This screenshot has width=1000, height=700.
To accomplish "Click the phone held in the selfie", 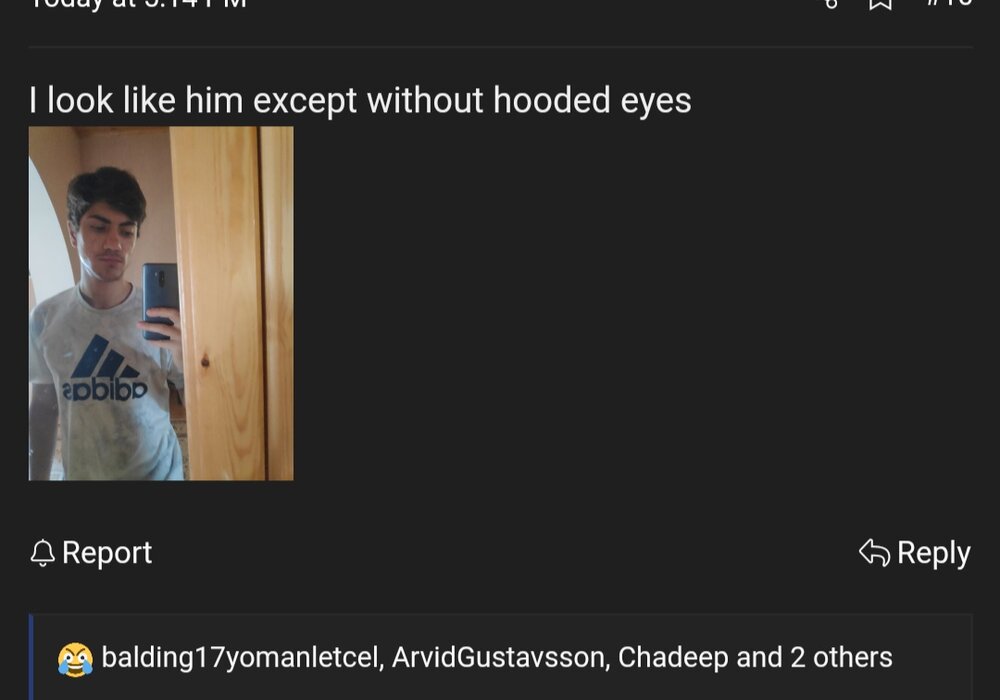I will coord(159,300).
